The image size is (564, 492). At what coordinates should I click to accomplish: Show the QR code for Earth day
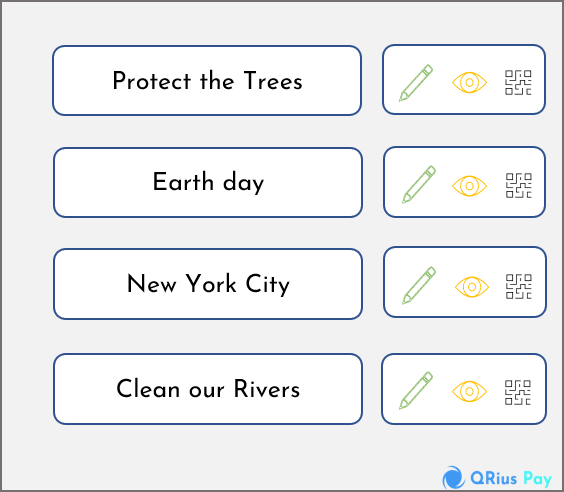[x=519, y=186]
